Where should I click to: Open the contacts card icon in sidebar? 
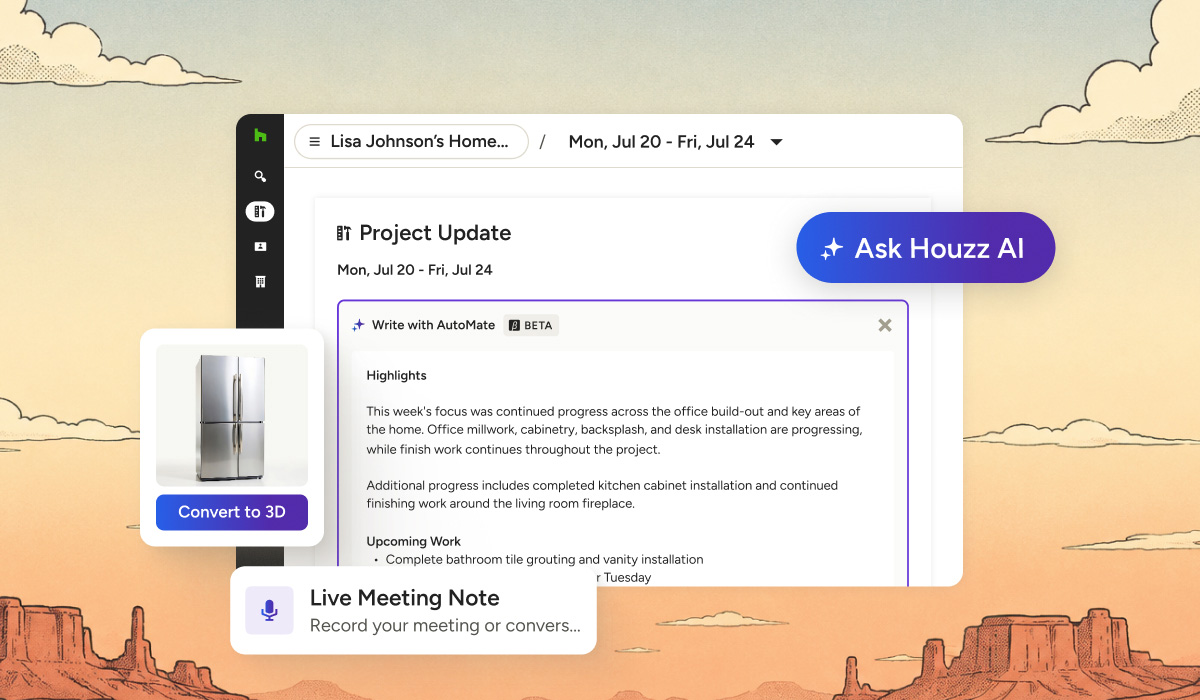click(260, 246)
